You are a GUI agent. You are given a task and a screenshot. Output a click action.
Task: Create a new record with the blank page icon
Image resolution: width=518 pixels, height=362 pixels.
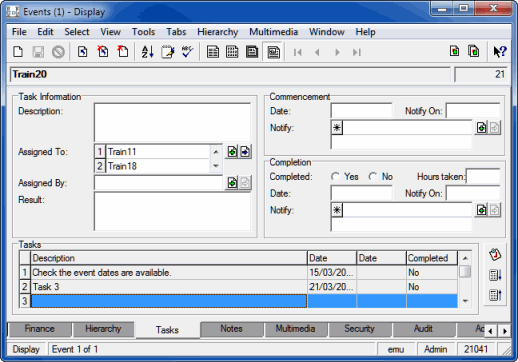click(x=18, y=52)
